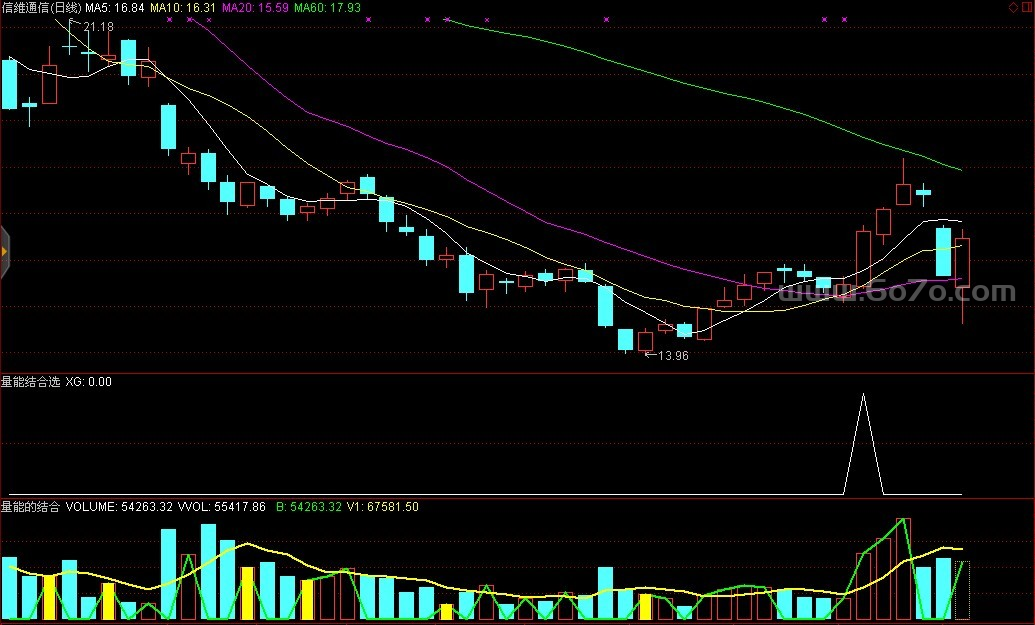Click the MA5: 16.84 label
This screenshot has width=1035, height=625.
point(115,8)
